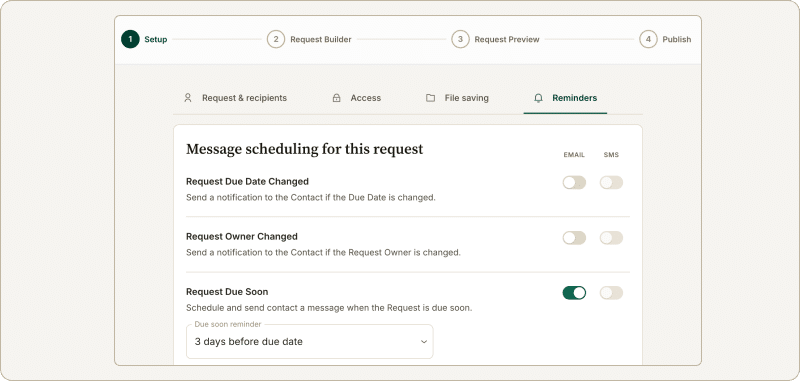Enable Email for Request Owner Changed
The width and height of the screenshot is (800, 381).
pos(574,238)
